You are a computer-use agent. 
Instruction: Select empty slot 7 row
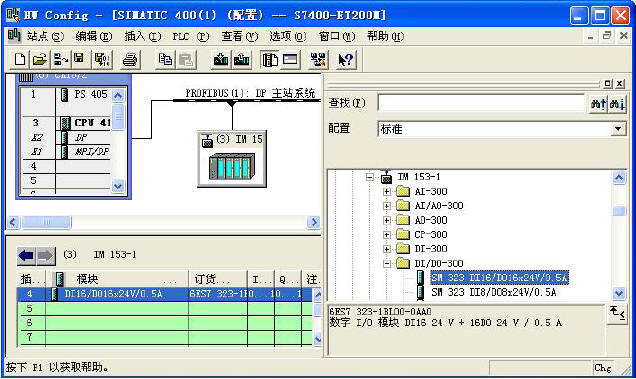coord(164,337)
